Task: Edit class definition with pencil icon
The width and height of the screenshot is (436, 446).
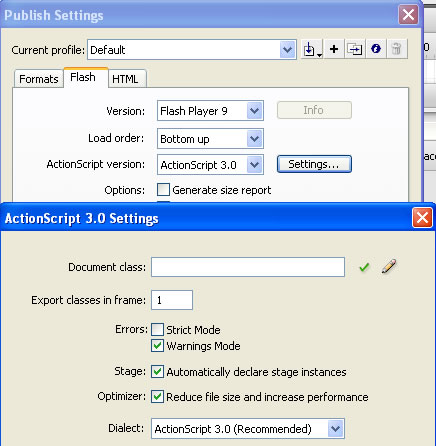Action: click(x=389, y=266)
